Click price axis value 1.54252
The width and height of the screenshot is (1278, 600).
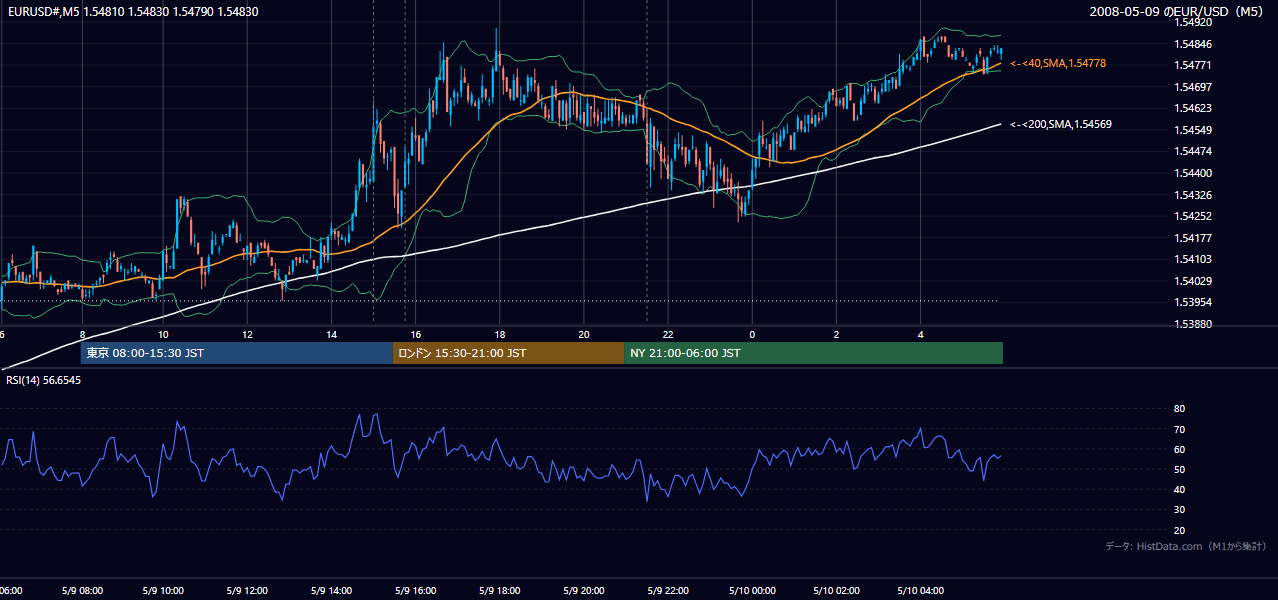[1193, 216]
